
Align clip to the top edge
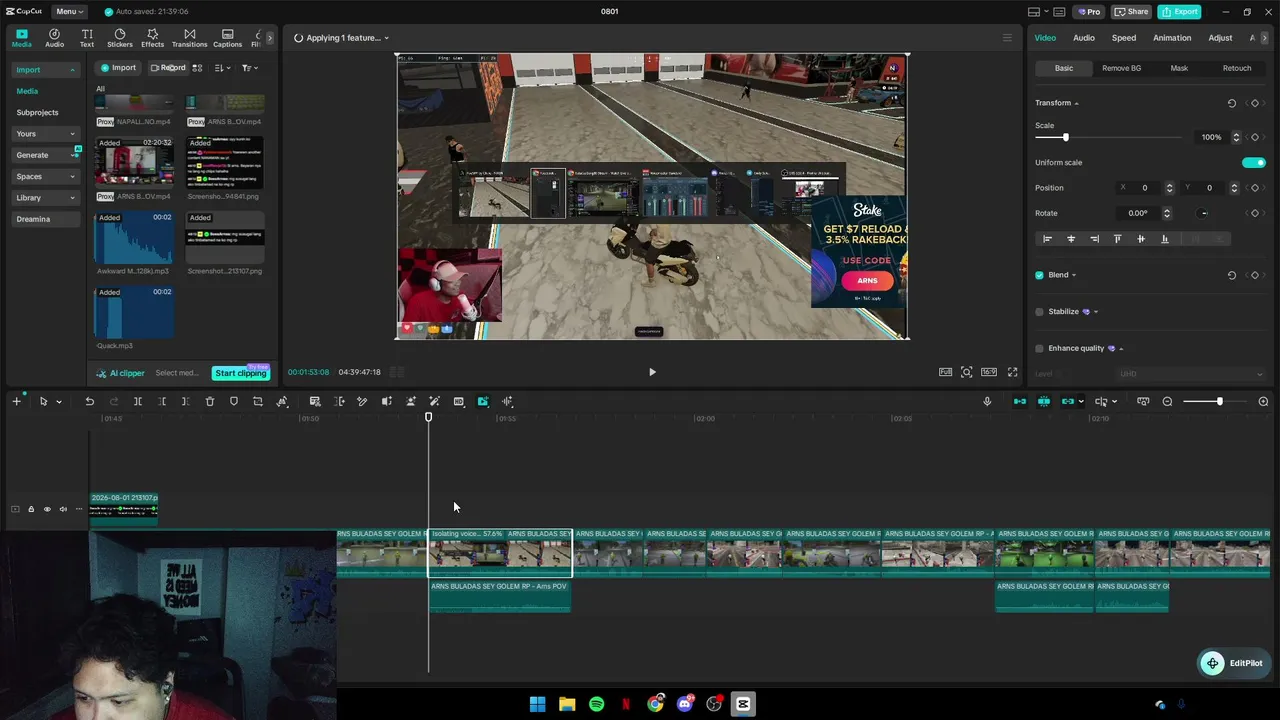click(x=1117, y=239)
